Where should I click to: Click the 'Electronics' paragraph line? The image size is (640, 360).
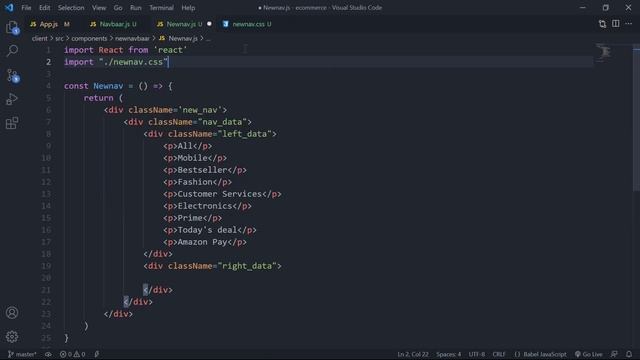(x=207, y=206)
